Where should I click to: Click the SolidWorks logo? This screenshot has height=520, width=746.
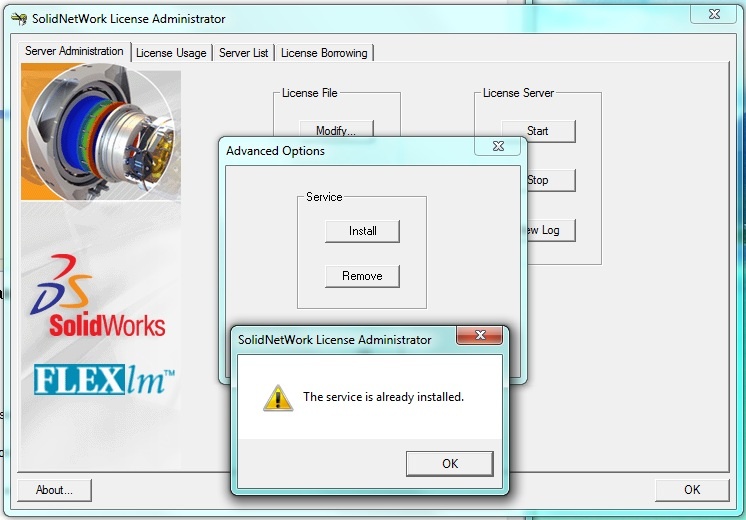(98, 296)
